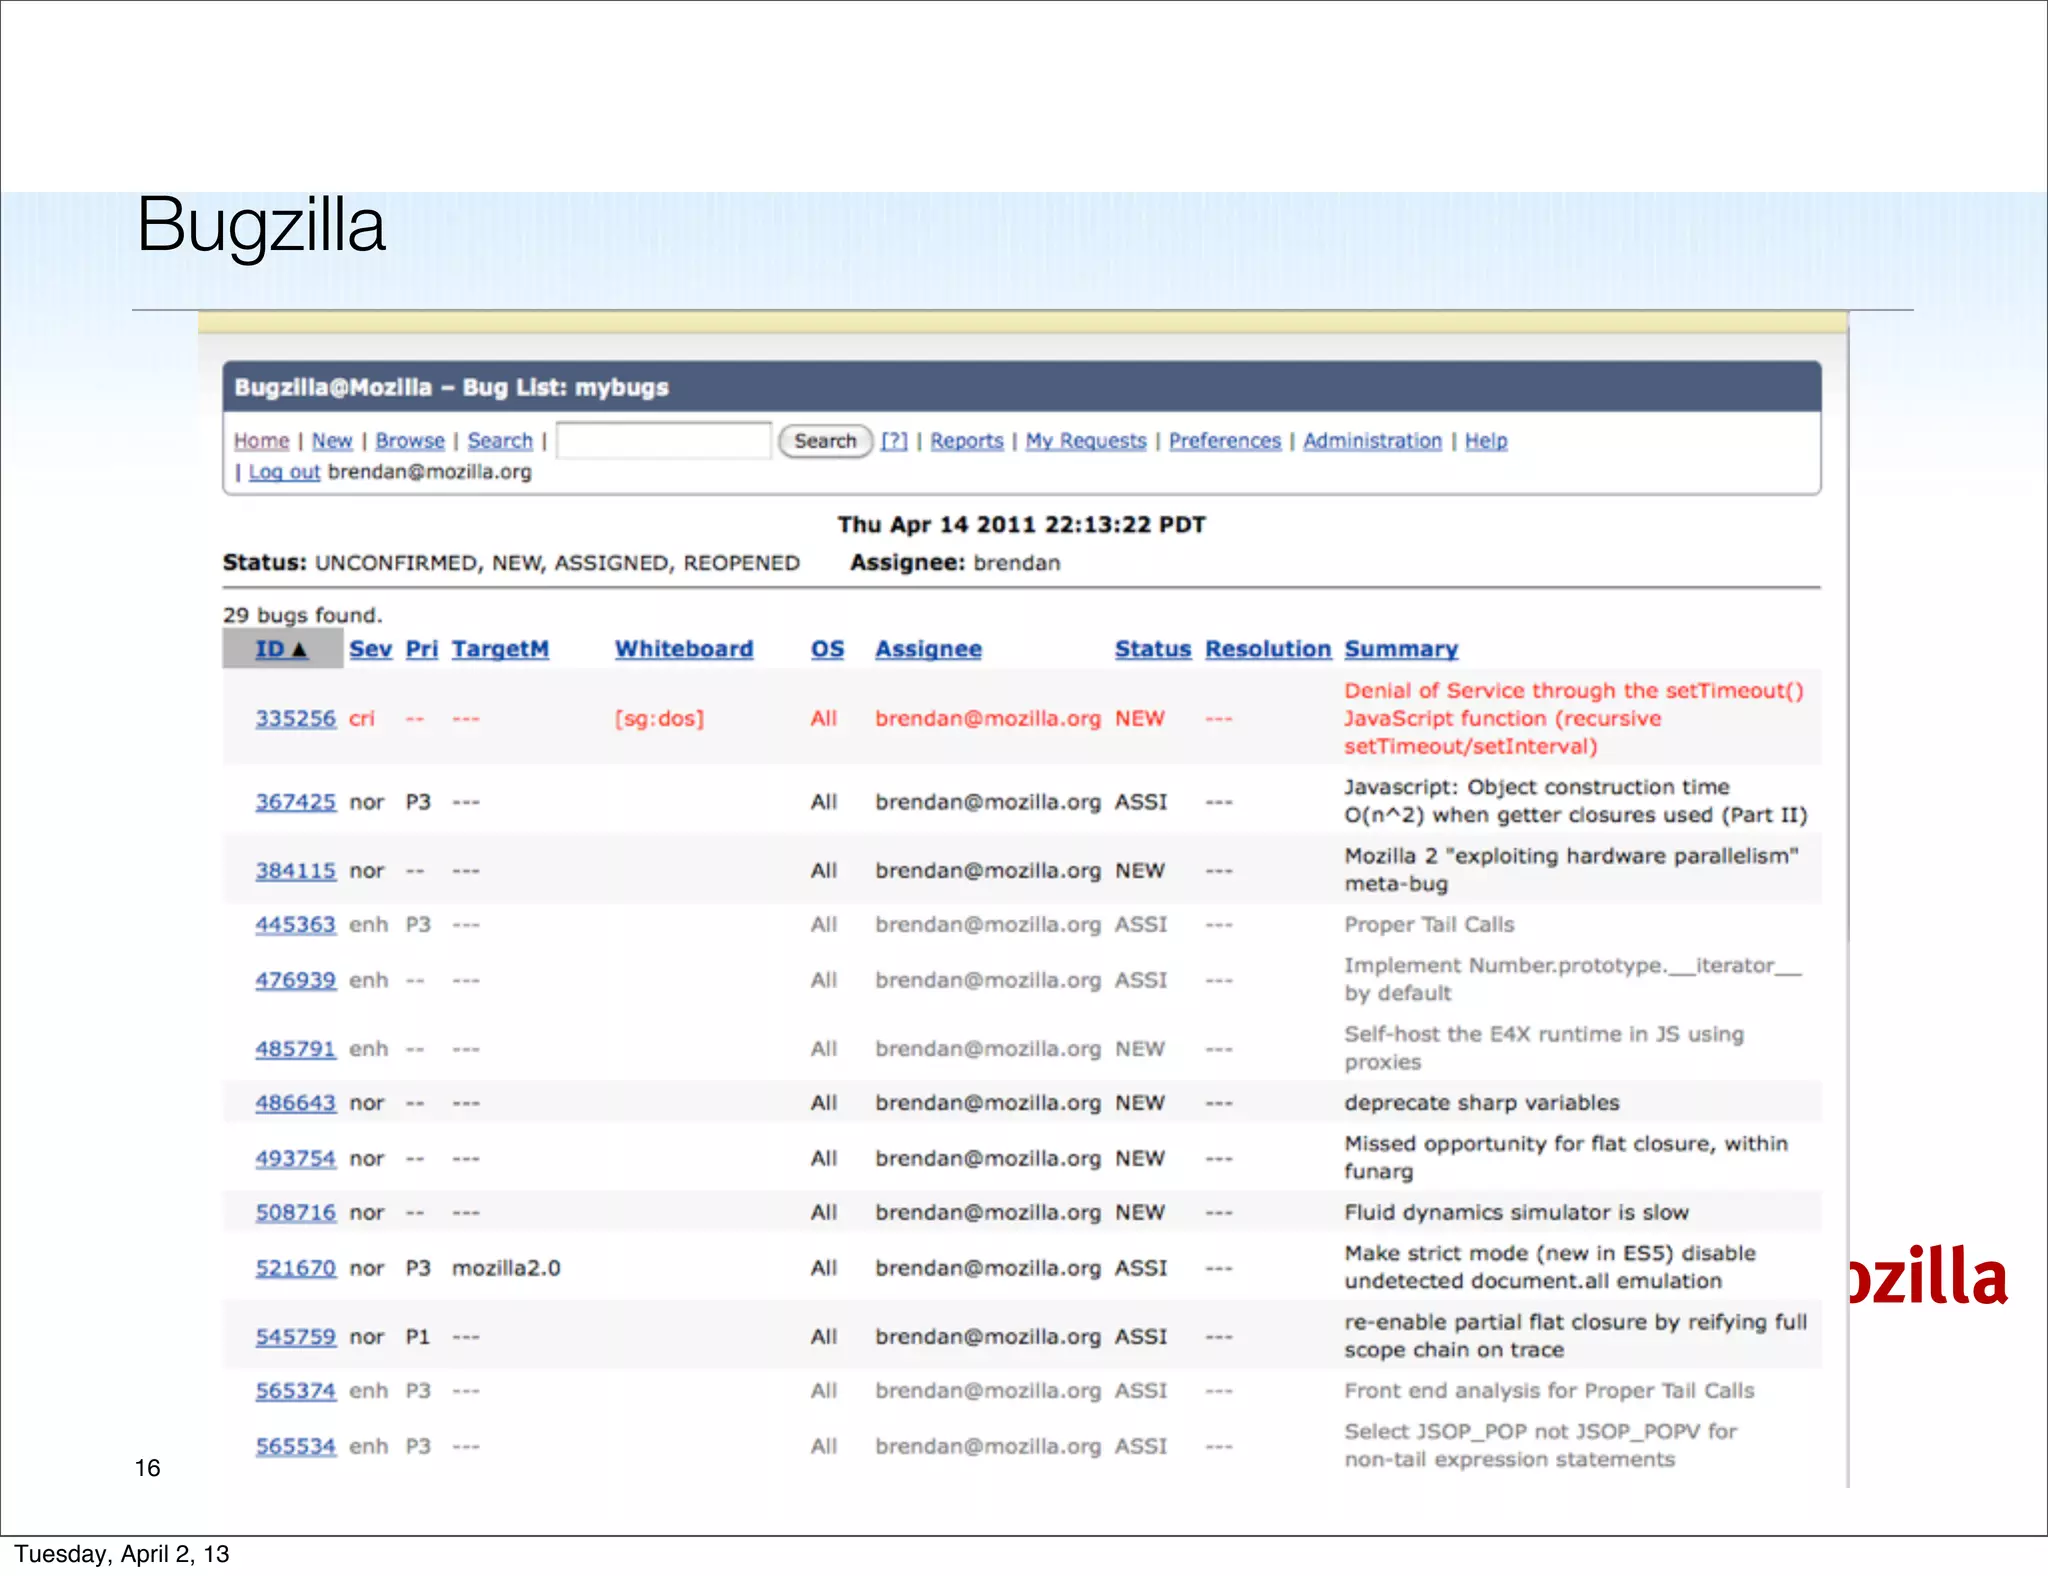
Task: Sort the bug list by ID column
Action: (271, 649)
